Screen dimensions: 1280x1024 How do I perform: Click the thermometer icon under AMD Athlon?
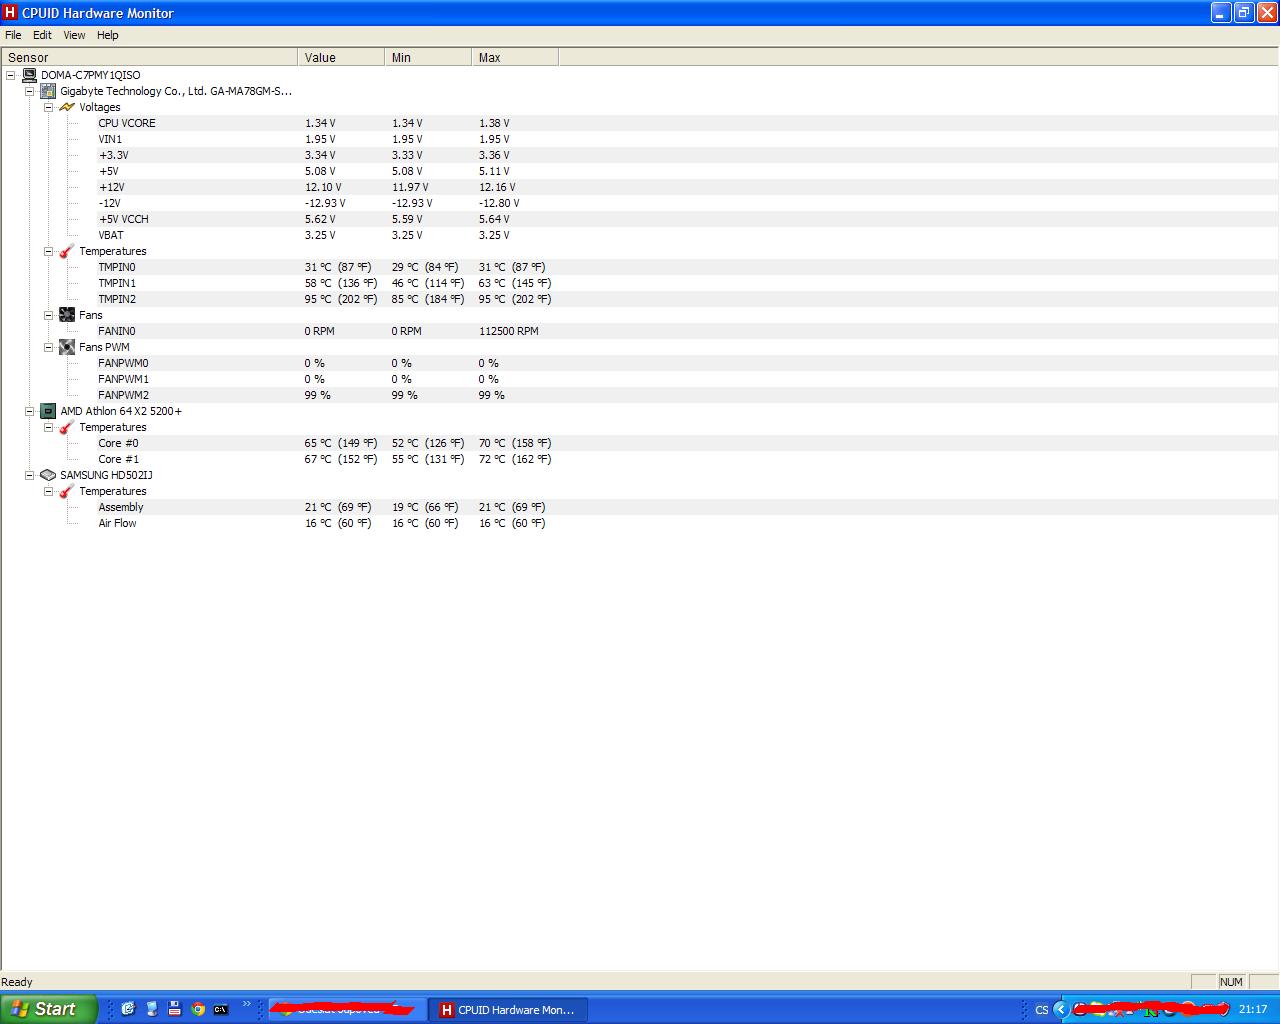(67, 427)
